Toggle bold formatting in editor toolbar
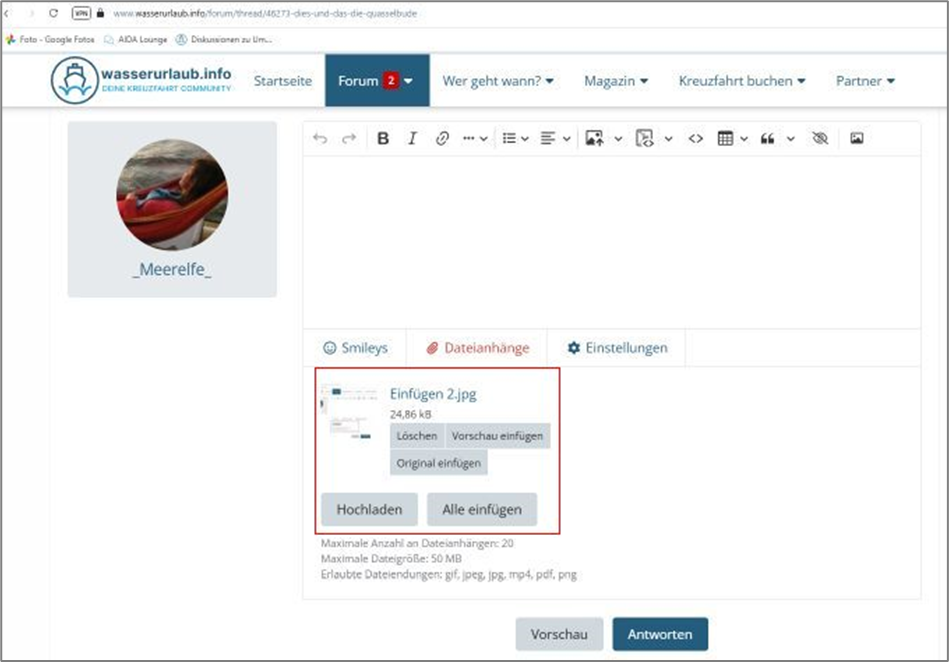 383,139
